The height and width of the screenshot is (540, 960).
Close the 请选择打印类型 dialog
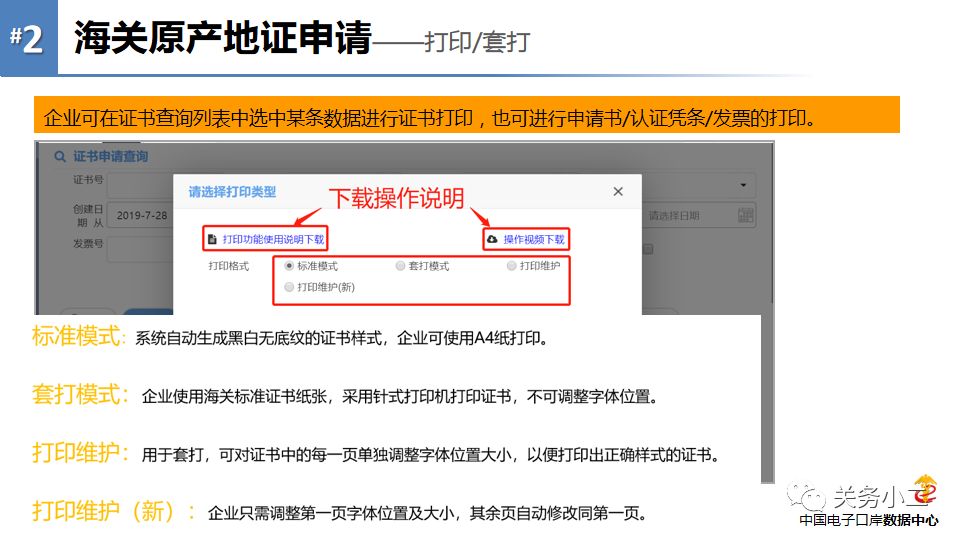pos(618,192)
